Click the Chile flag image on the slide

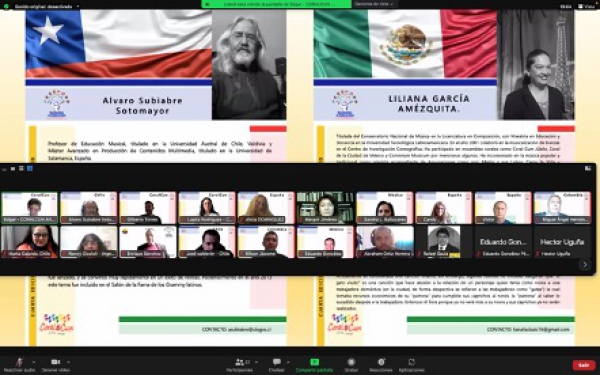(119, 44)
